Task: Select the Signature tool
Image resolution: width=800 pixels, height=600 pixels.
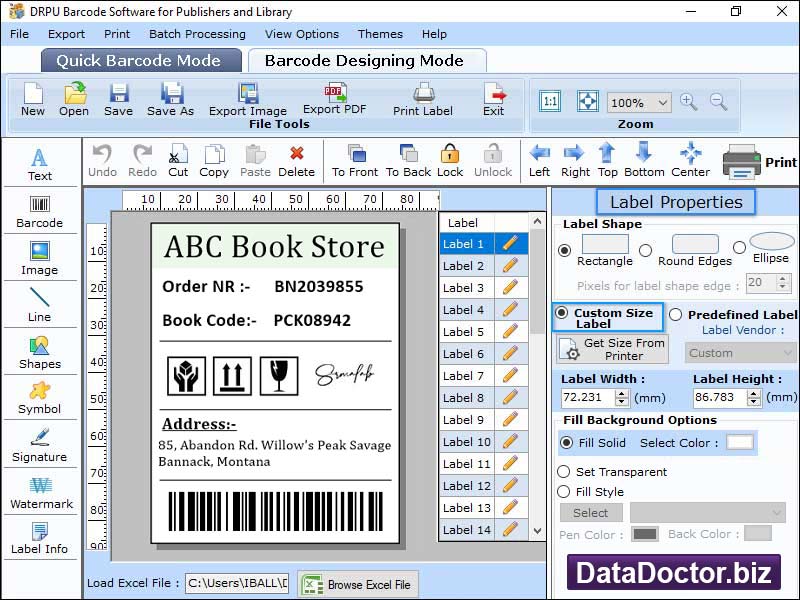Action: pos(40,446)
